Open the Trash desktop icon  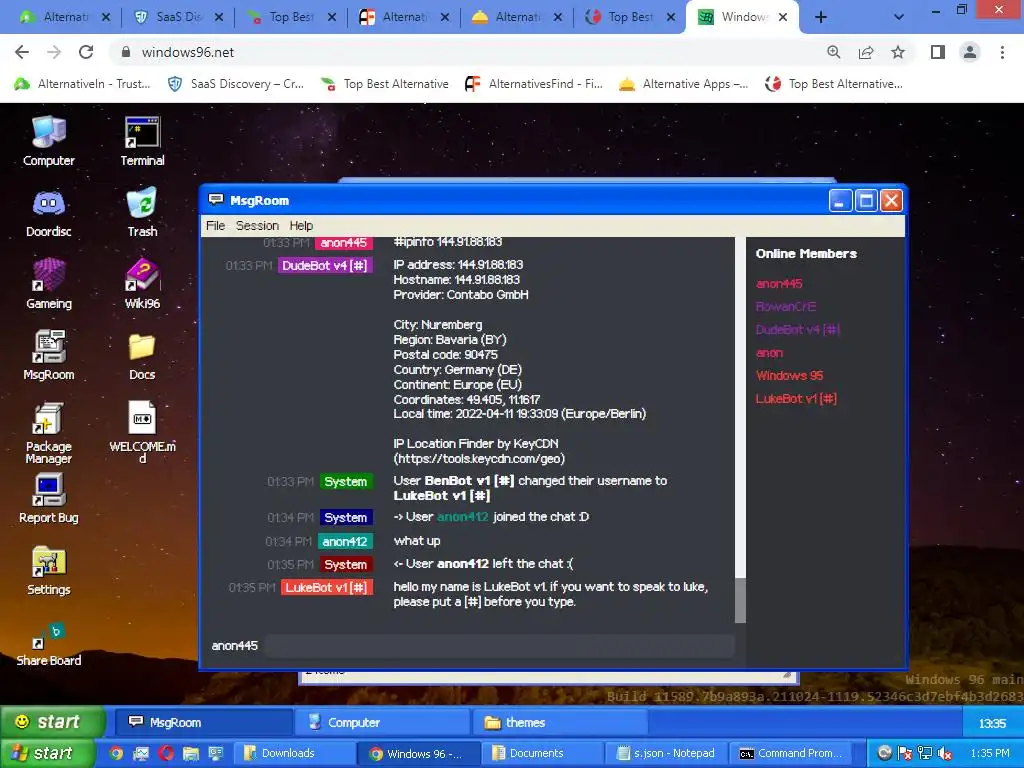tap(142, 213)
